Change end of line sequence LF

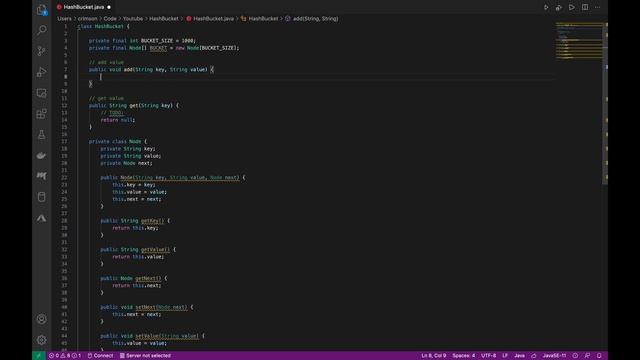[505, 356]
